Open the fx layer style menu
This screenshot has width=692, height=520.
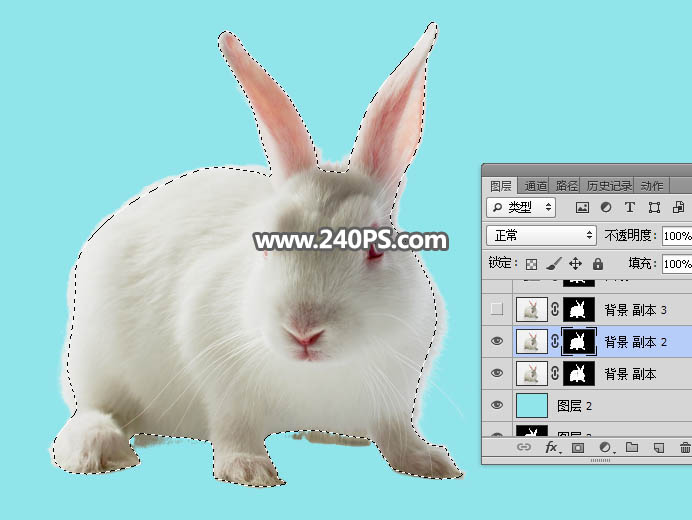coord(552,448)
